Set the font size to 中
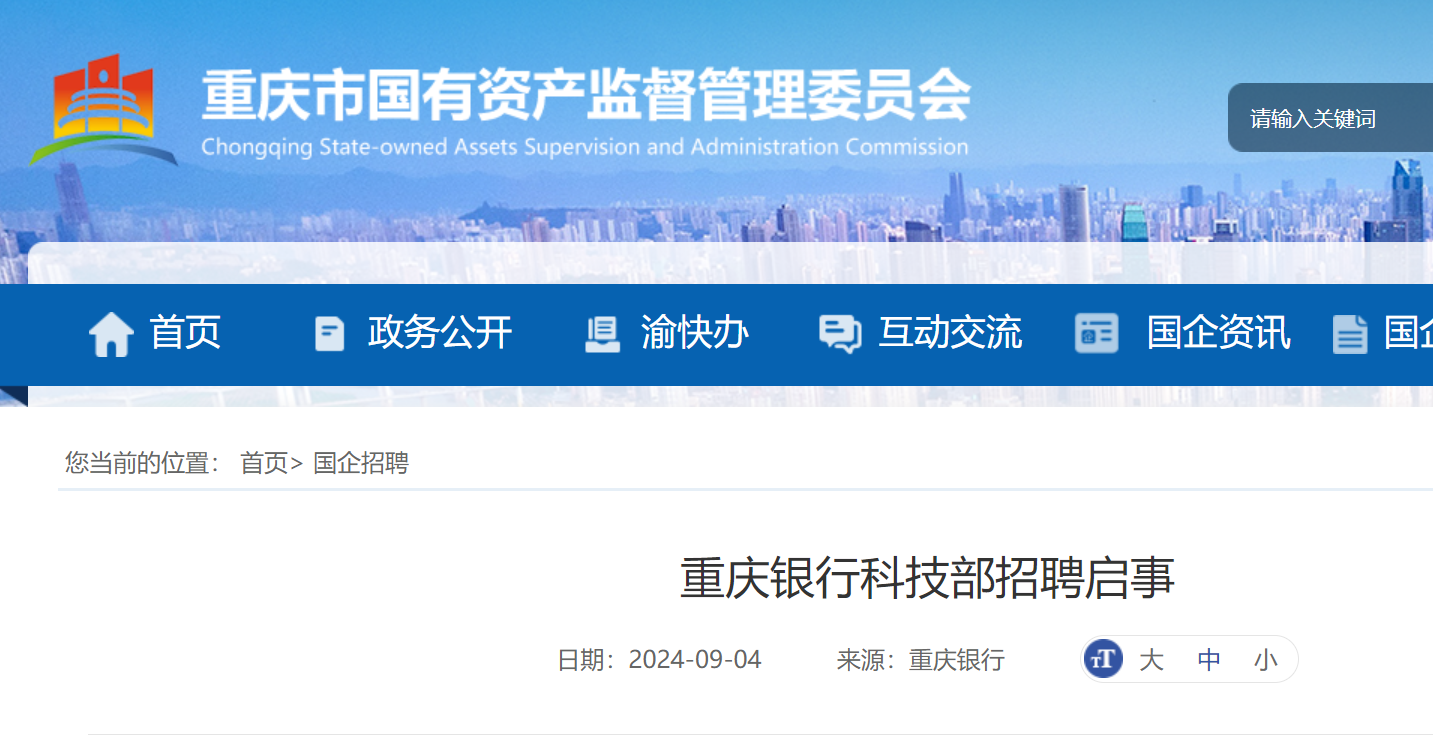The width and height of the screenshot is (1433, 754). tap(1209, 660)
